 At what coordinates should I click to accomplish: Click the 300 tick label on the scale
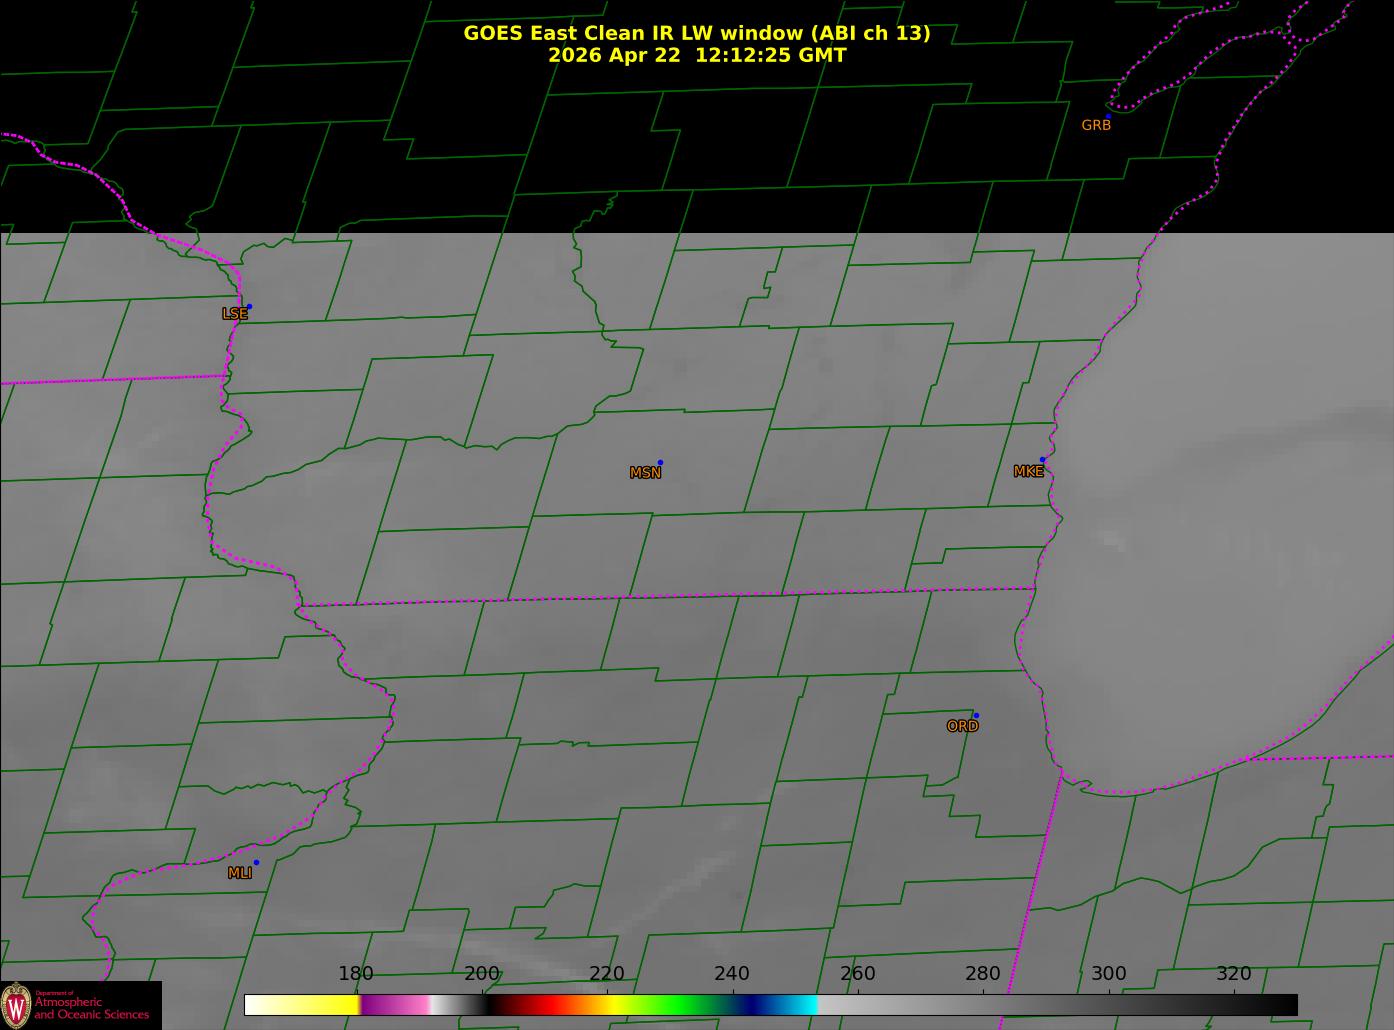point(1108,973)
